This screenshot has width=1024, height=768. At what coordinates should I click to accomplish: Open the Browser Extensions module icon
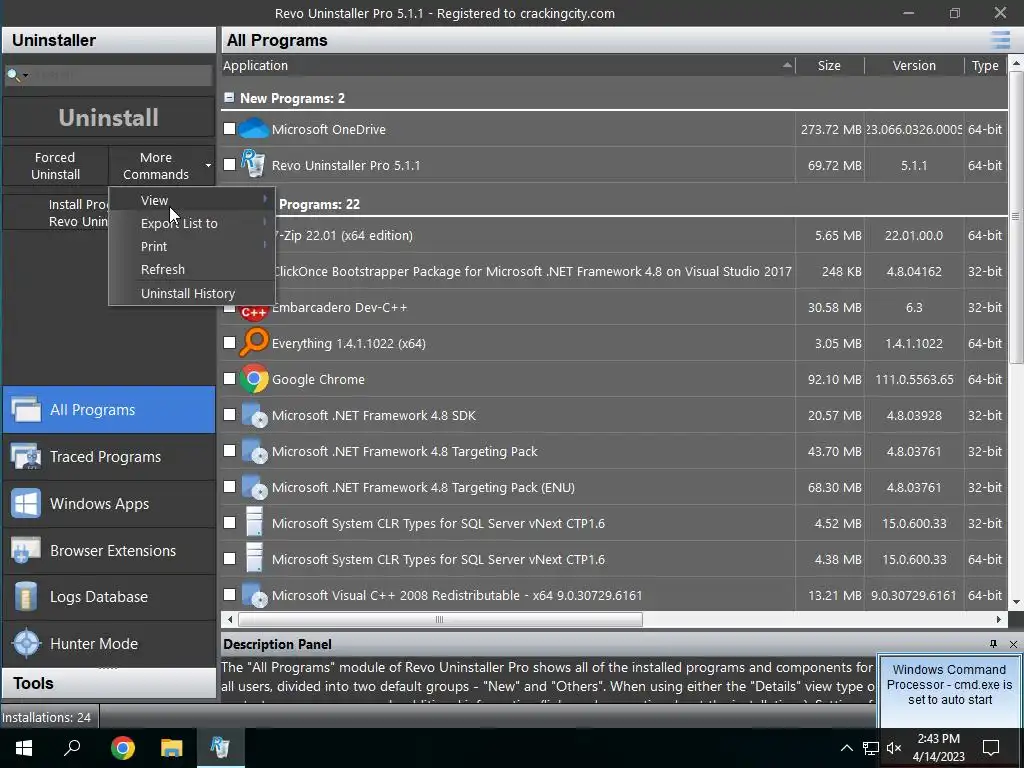(26, 551)
